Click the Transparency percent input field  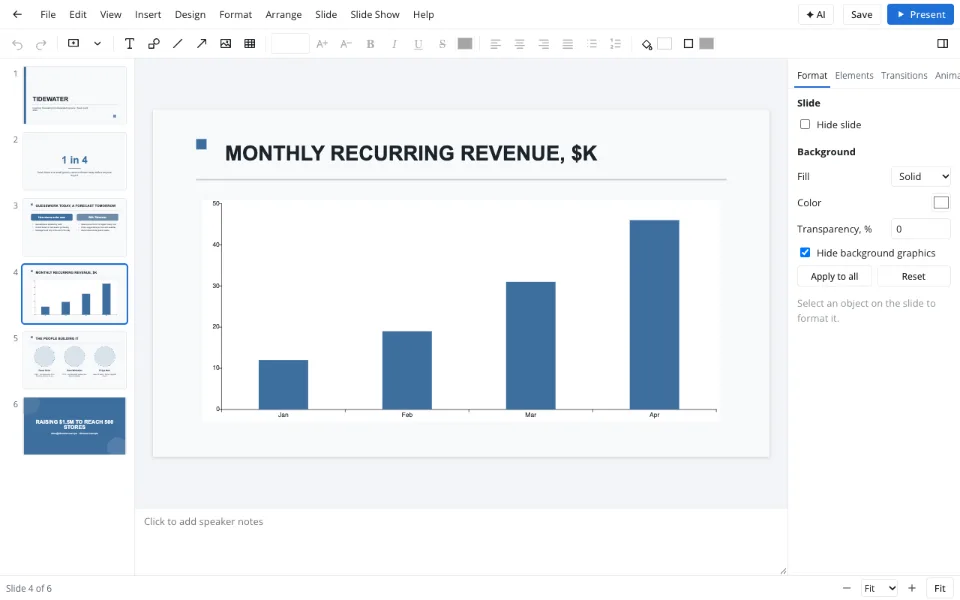click(921, 229)
